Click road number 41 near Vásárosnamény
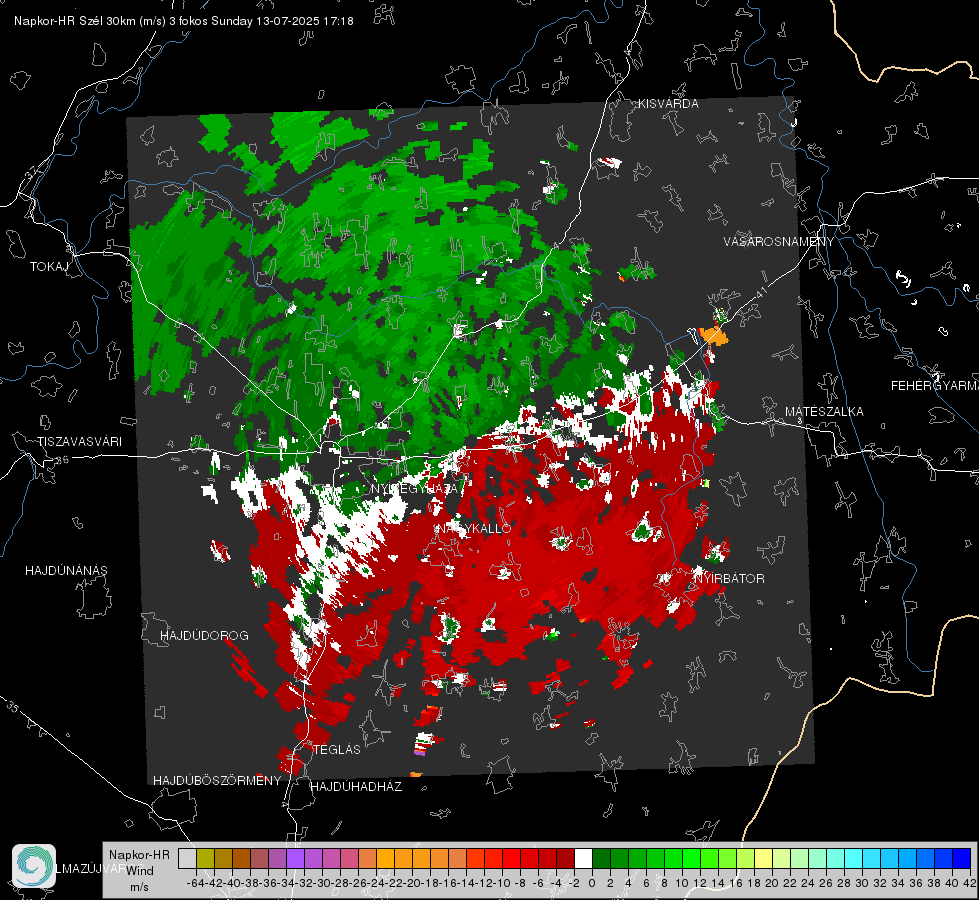The image size is (979, 900). pos(760,291)
